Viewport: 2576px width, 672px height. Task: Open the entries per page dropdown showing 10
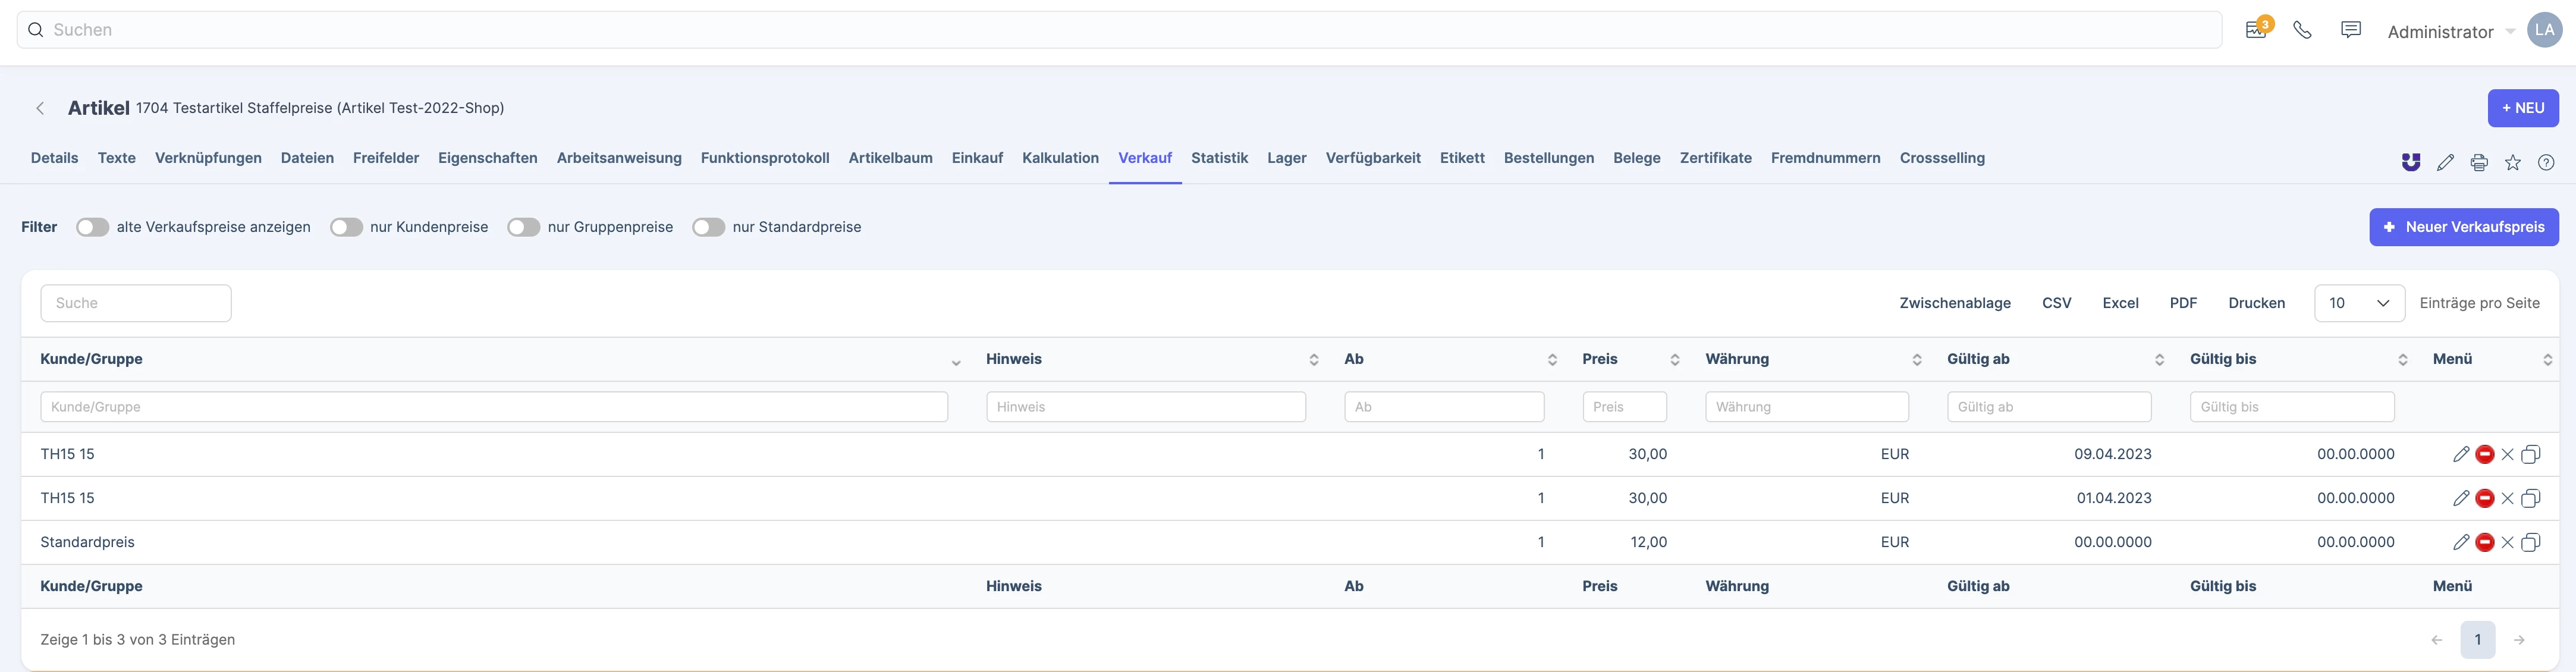tap(2359, 303)
